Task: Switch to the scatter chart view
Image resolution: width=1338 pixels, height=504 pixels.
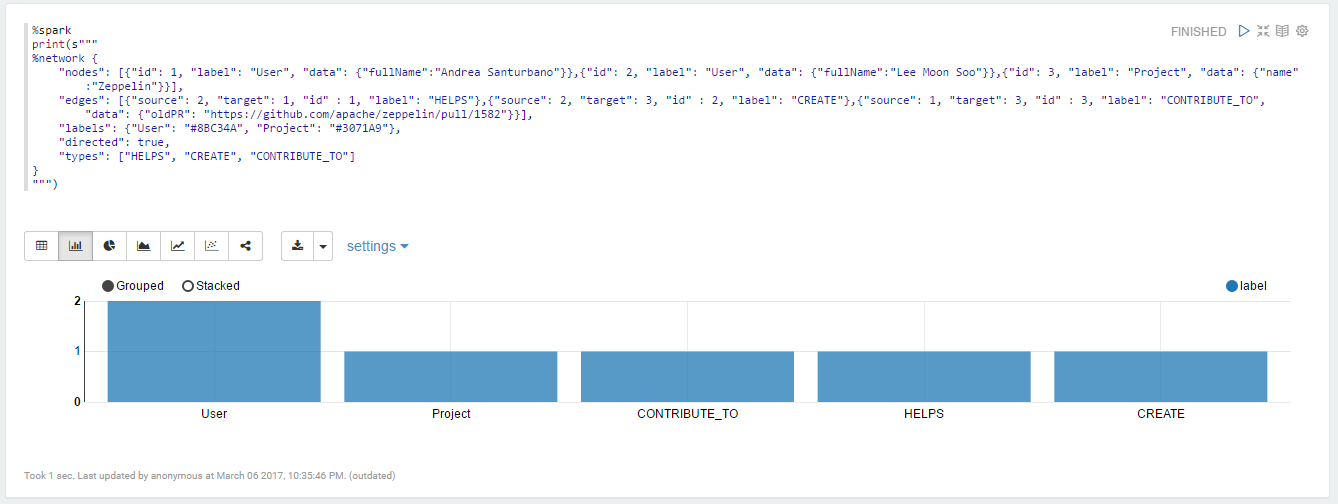Action: tap(212, 246)
